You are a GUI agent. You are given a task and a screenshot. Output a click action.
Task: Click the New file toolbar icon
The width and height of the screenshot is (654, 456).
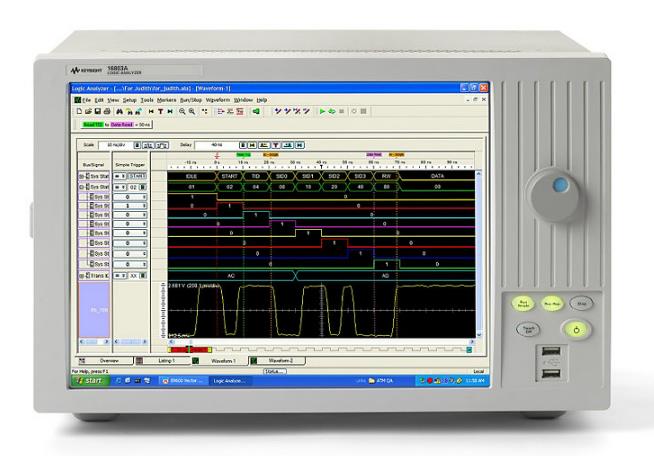point(77,110)
